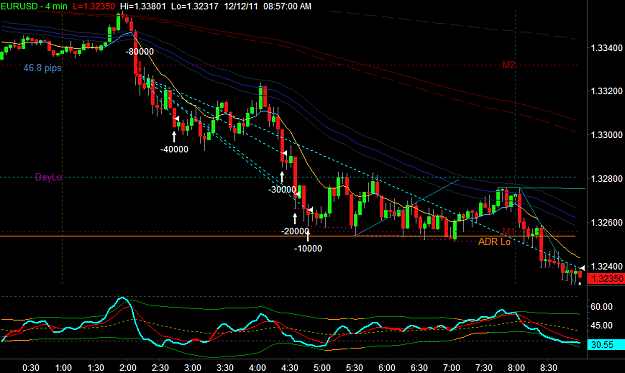
Task: Select the -40000 trade marker label
Action: pos(174,149)
